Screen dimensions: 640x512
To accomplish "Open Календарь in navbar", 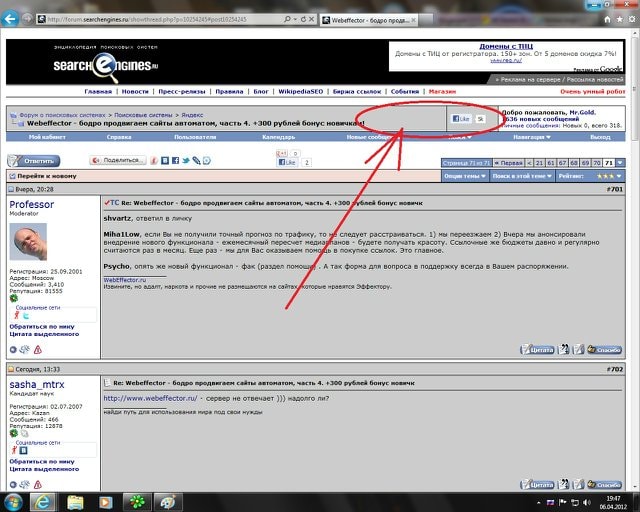I will pyautogui.click(x=278, y=137).
